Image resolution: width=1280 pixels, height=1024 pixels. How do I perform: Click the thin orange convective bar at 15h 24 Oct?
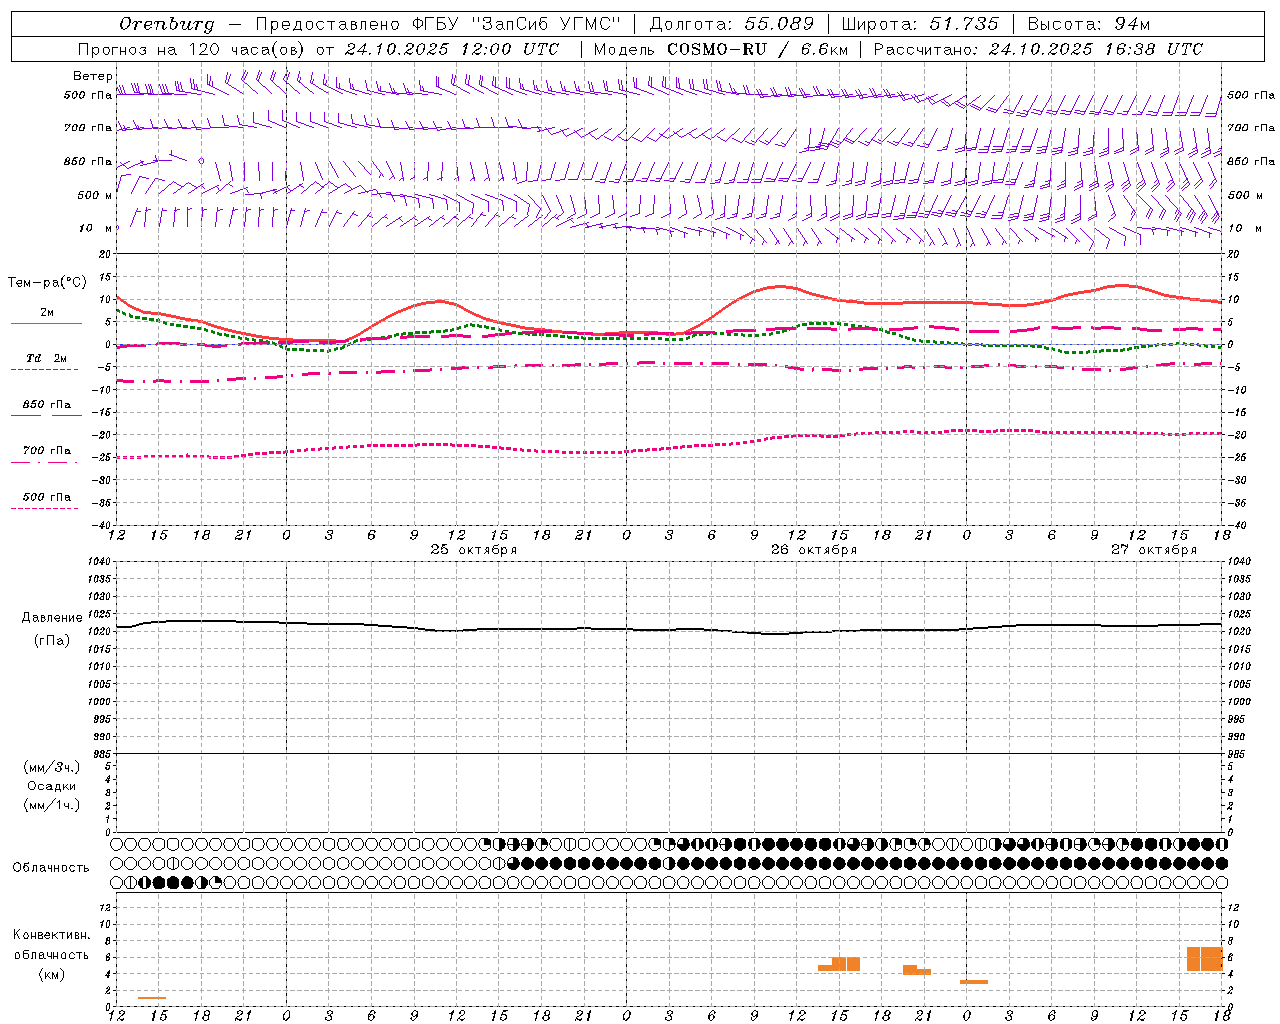pyautogui.click(x=152, y=998)
